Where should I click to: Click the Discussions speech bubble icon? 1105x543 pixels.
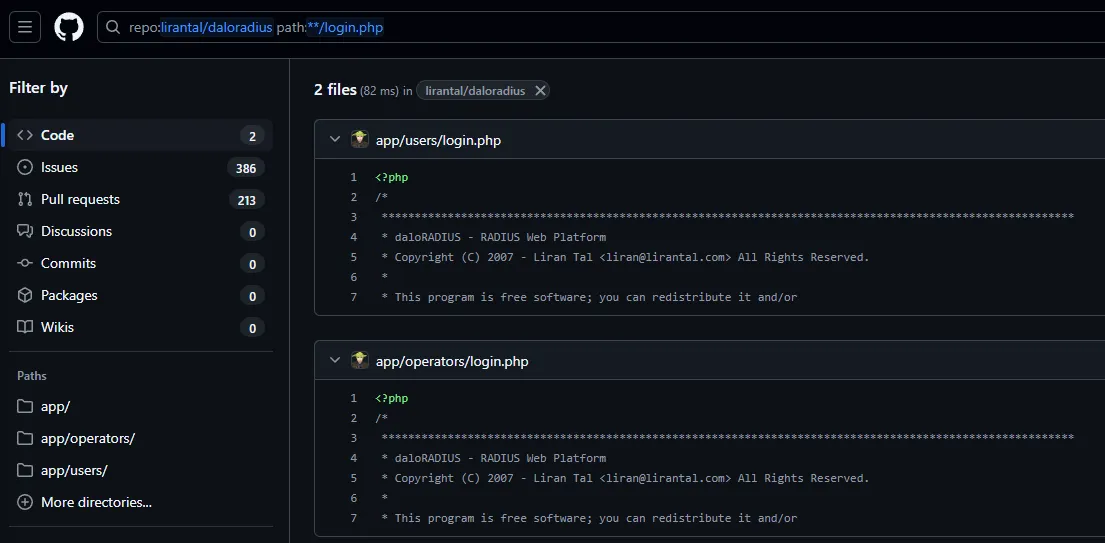(x=25, y=232)
